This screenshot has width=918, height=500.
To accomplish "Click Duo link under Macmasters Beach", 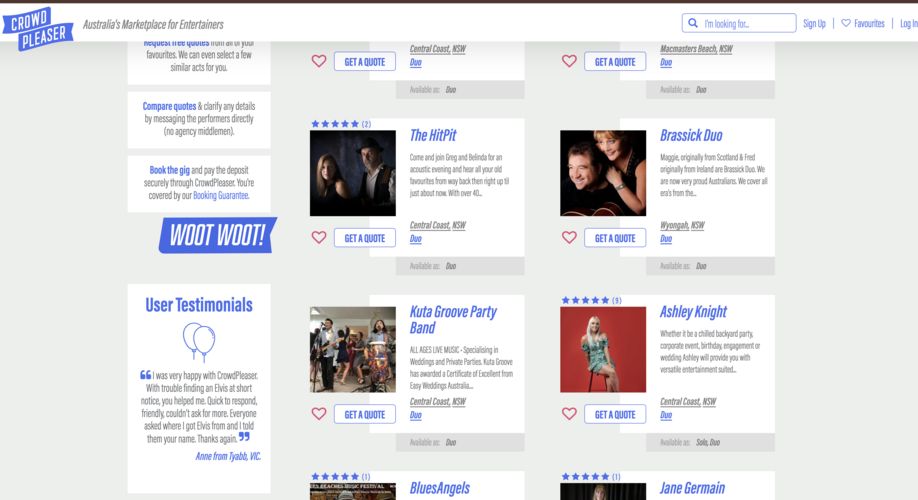I will click(666, 62).
